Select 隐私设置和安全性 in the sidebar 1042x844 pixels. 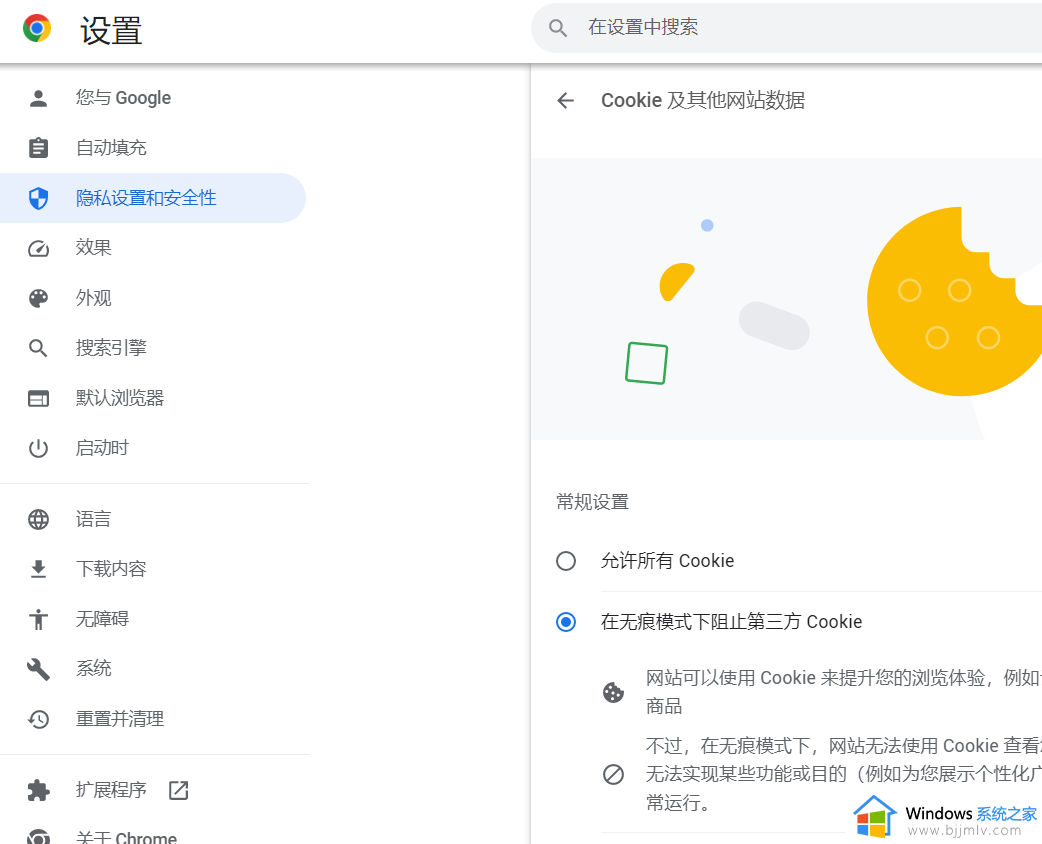pyautogui.click(x=153, y=198)
